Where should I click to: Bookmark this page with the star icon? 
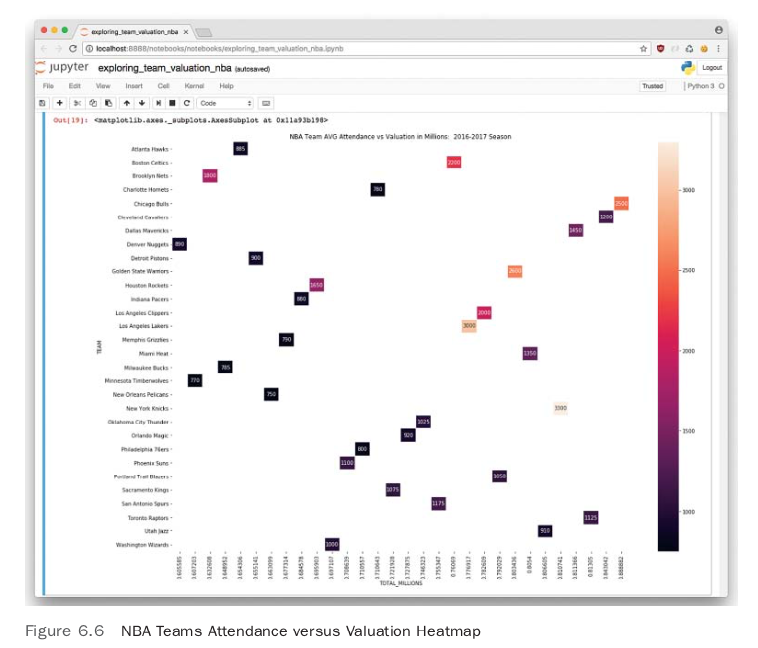pyautogui.click(x=643, y=48)
